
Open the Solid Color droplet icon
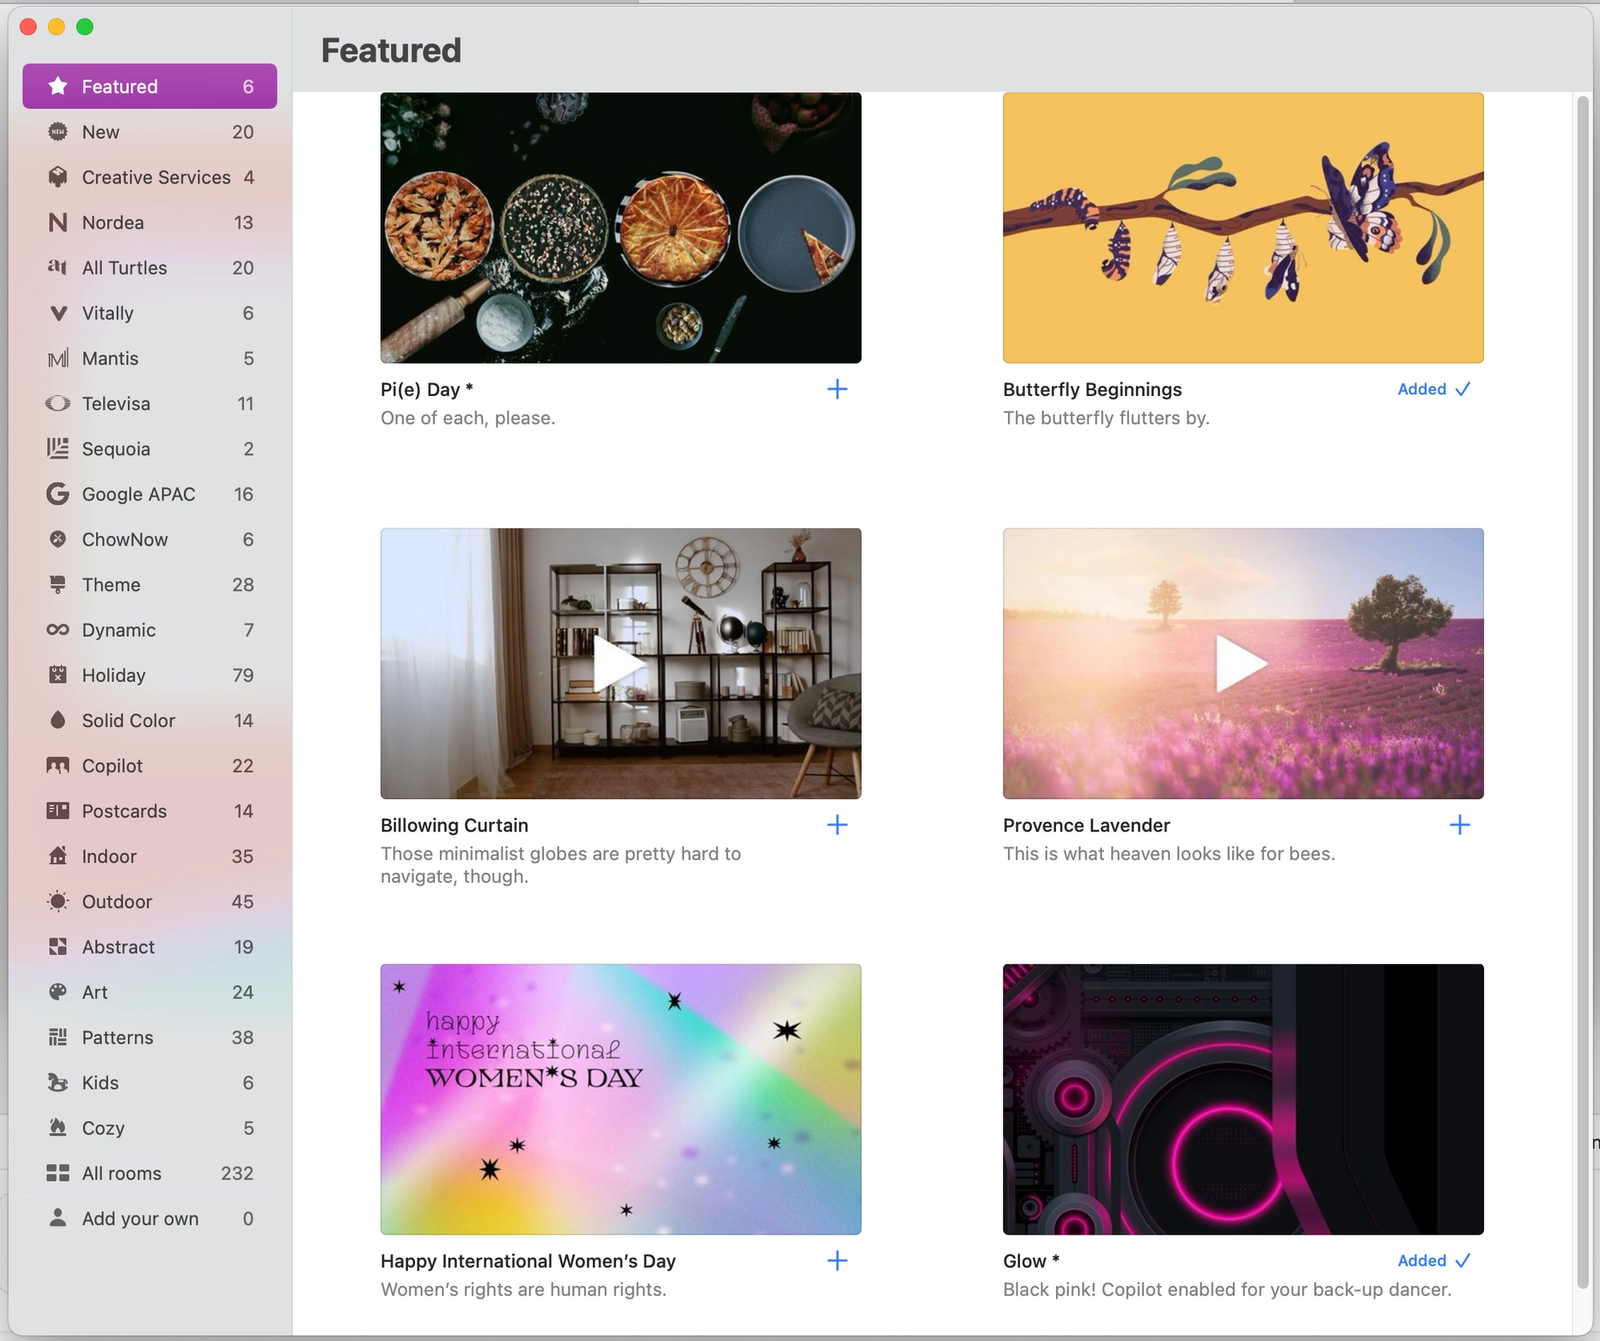coord(58,720)
